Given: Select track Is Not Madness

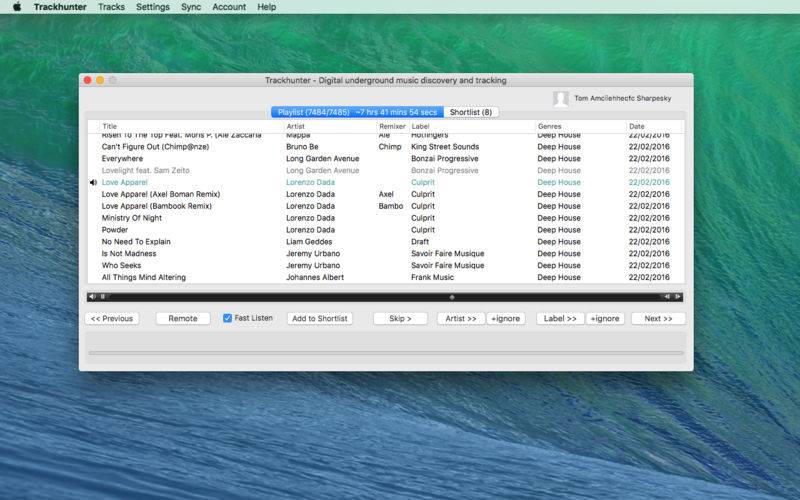Looking at the screenshot, I should coord(129,254).
